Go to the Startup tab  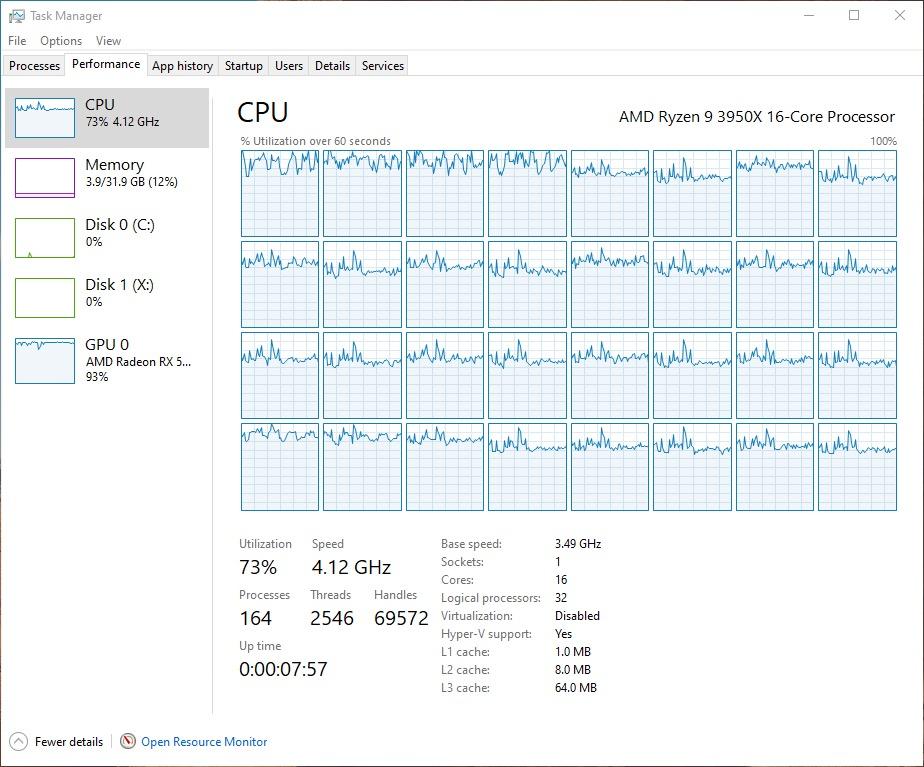pos(243,66)
